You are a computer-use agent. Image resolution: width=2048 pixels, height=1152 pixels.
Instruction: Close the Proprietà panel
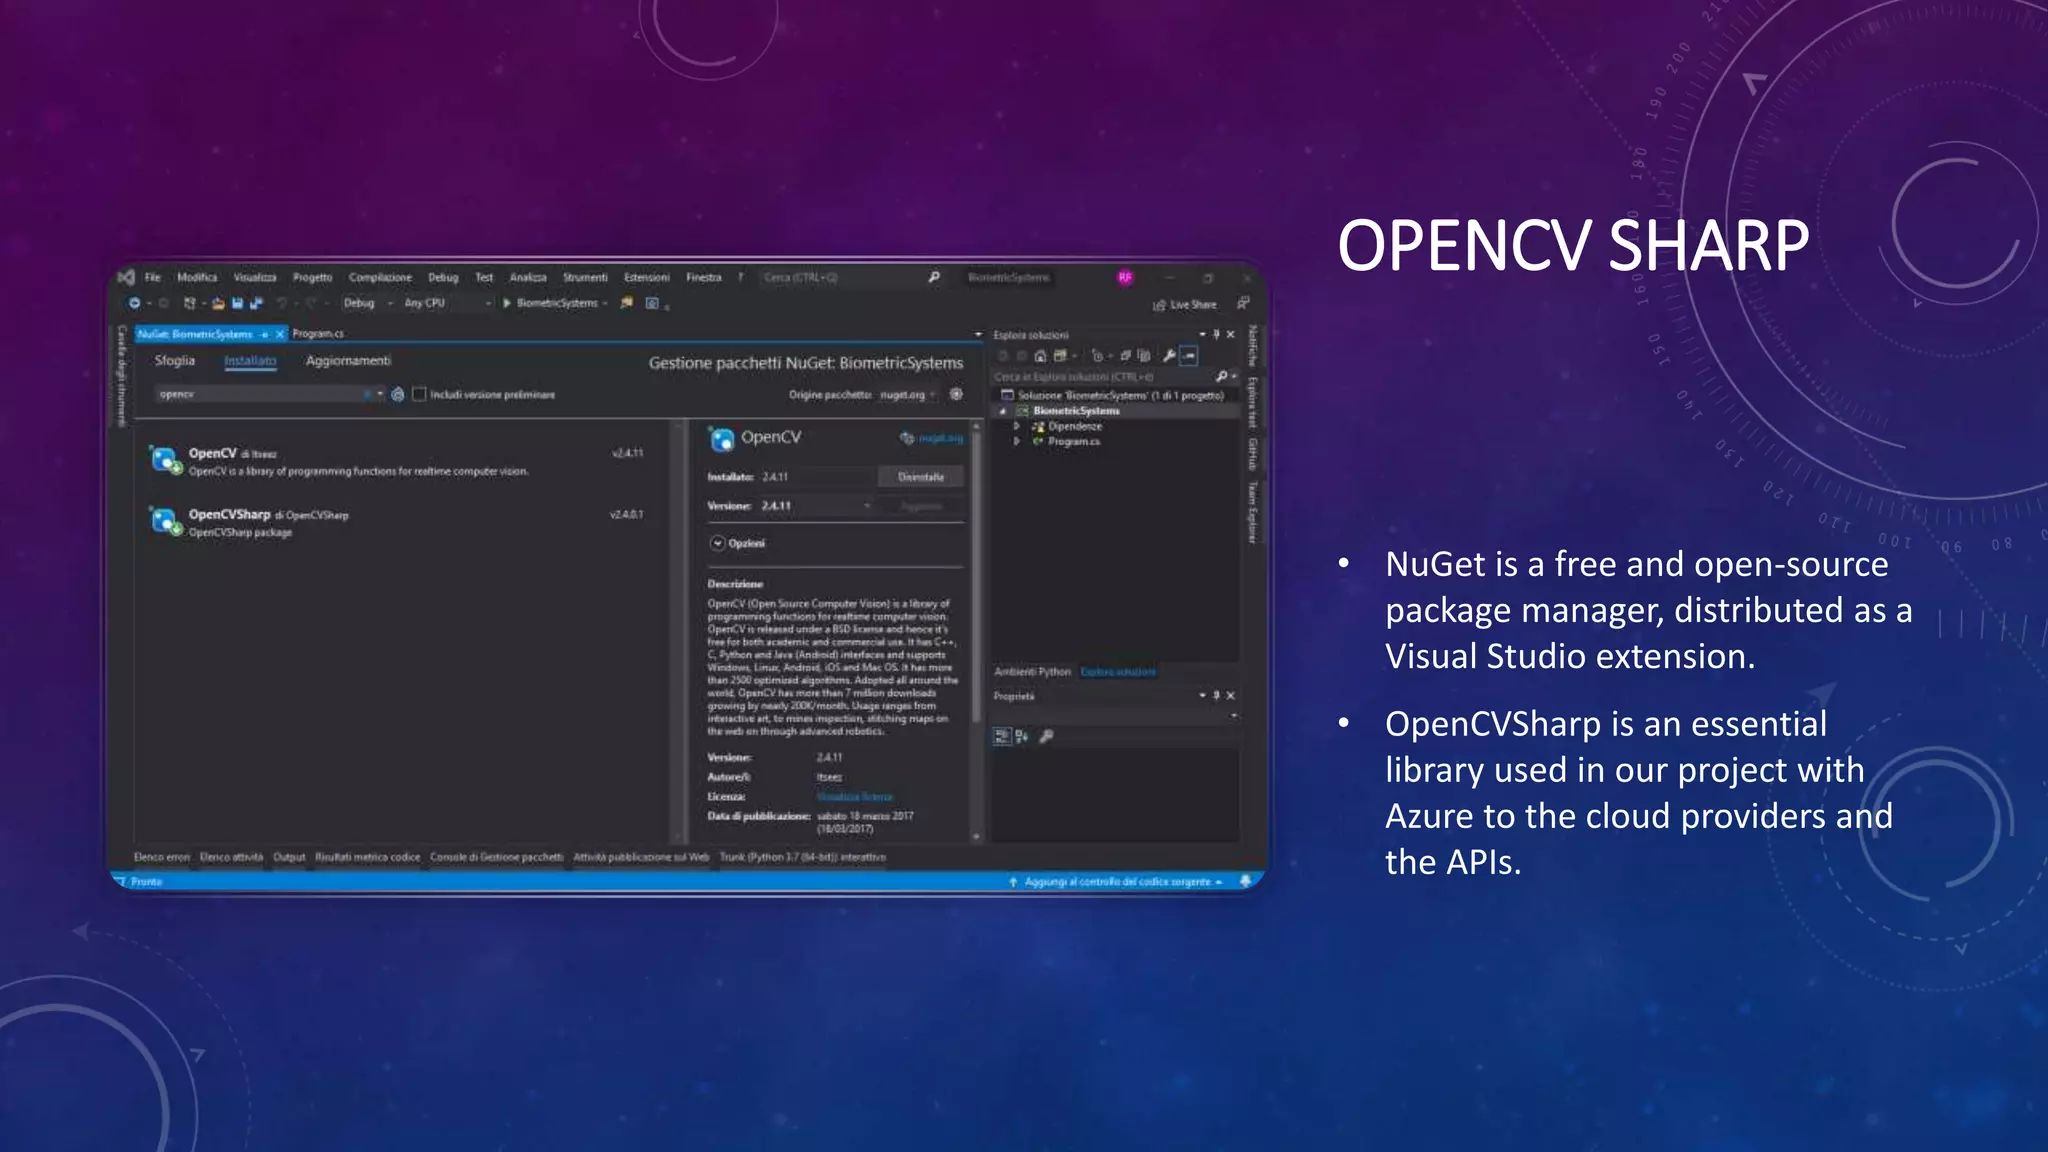click(1231, 695)
